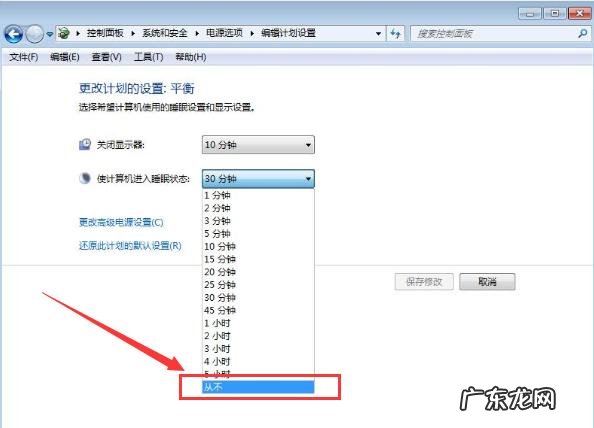Click the sleep moon icon

[85, 178]
